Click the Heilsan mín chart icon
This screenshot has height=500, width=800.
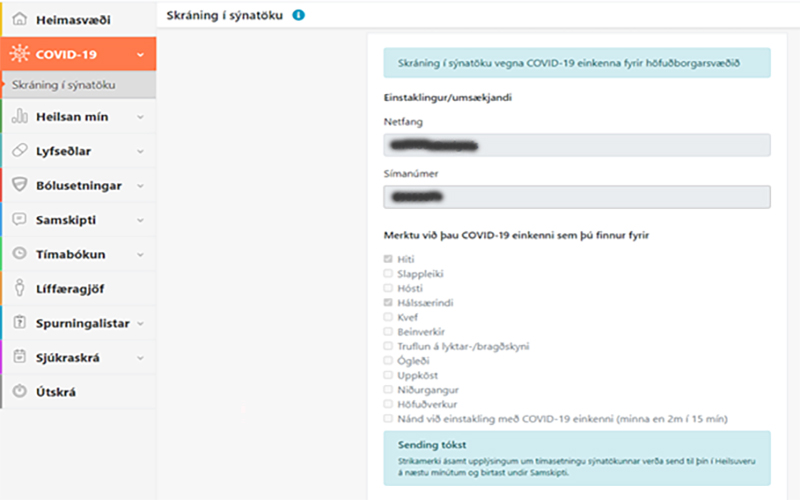[x=19, y=116]
